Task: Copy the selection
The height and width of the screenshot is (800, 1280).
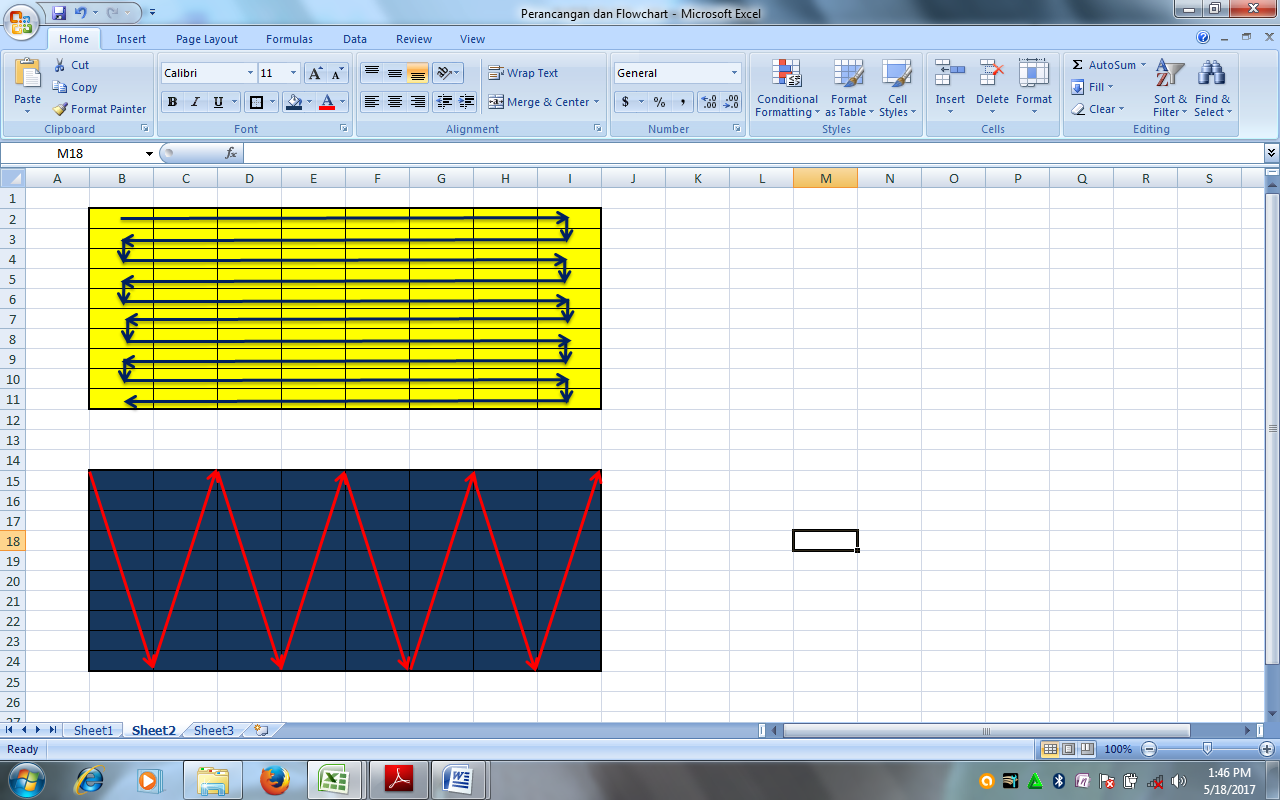Action: [75, 87]
